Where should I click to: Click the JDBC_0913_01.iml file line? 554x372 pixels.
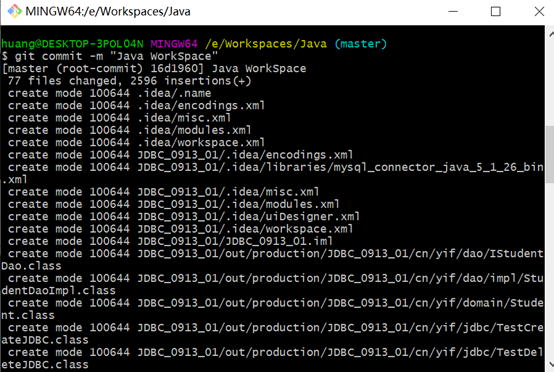[x=170, y=242]
